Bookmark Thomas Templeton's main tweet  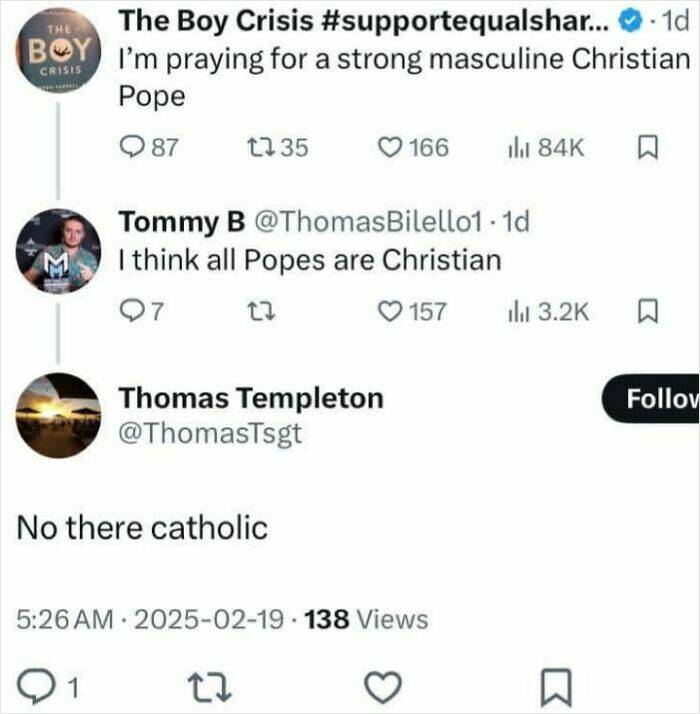[x=552, y=687]
